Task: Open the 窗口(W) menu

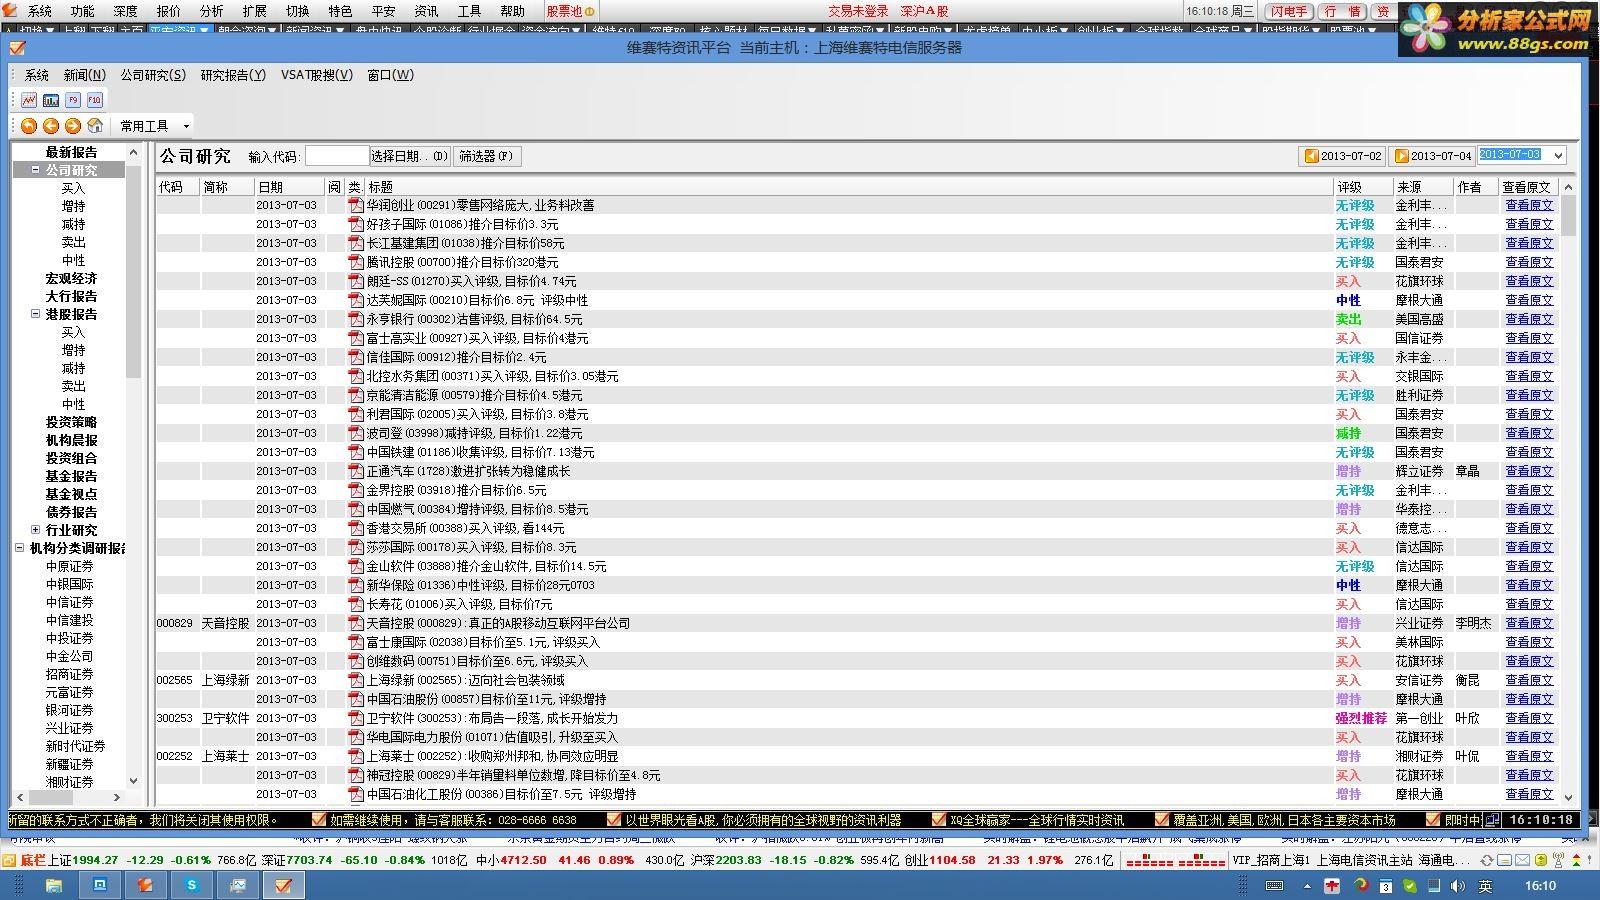Action: tap(390, 75)
